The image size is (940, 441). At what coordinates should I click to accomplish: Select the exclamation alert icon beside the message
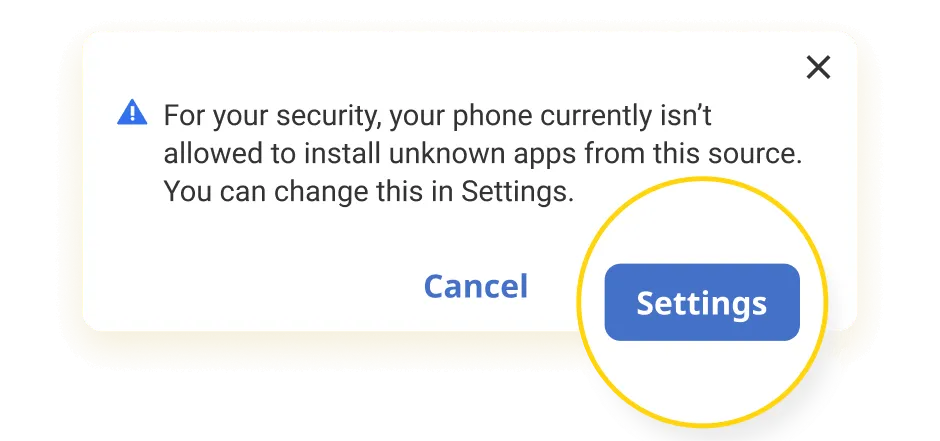click(x=132, y=113)
